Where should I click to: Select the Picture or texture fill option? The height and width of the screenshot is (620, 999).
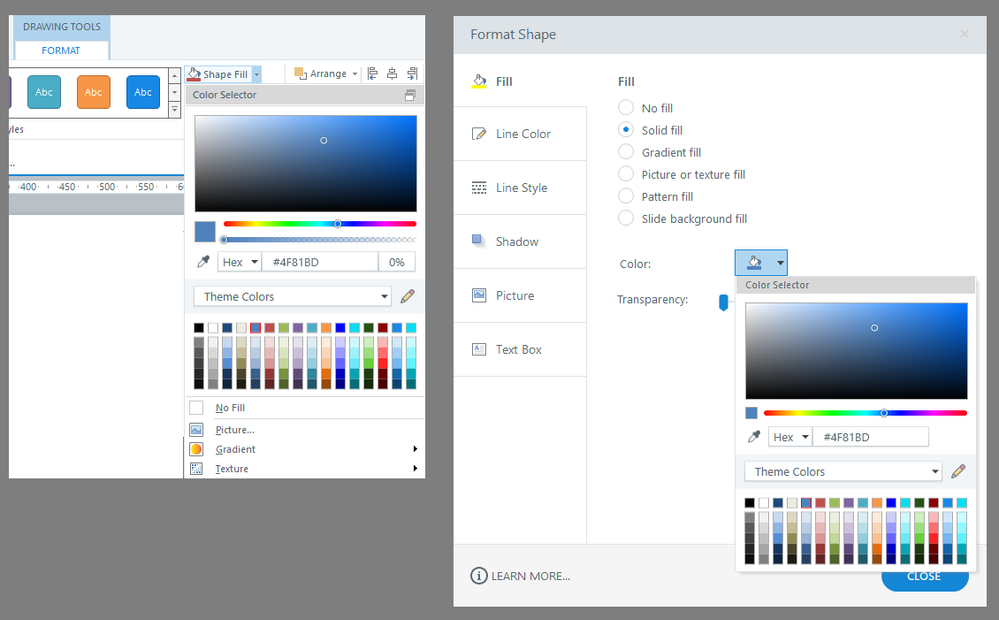tap(626, 174)
